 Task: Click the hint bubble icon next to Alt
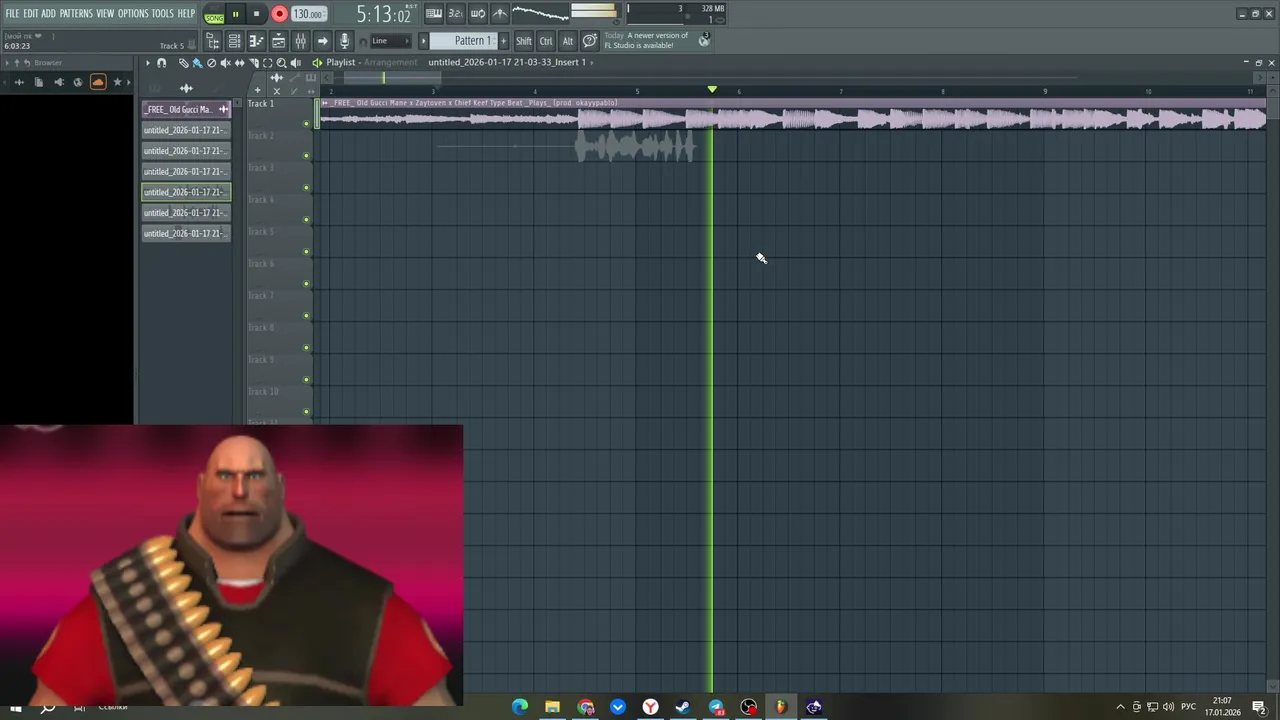[x=590, y=41]
